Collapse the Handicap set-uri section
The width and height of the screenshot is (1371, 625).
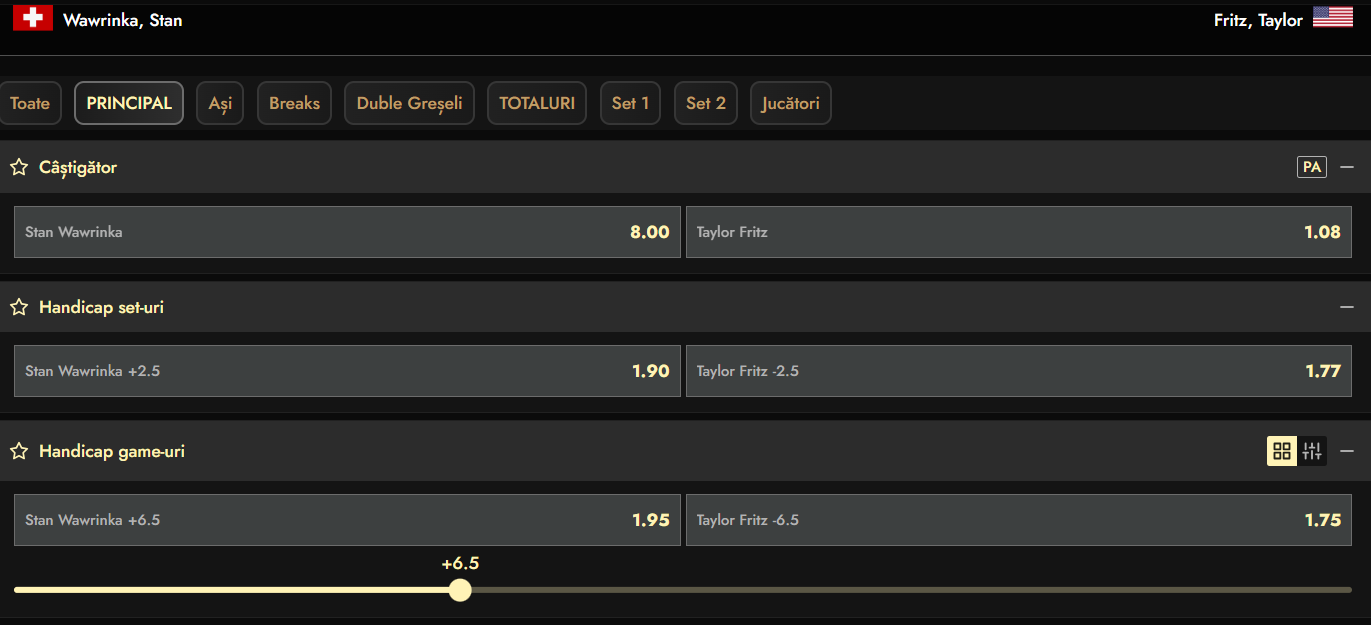pyautogui.click(x=1347, y=307)
